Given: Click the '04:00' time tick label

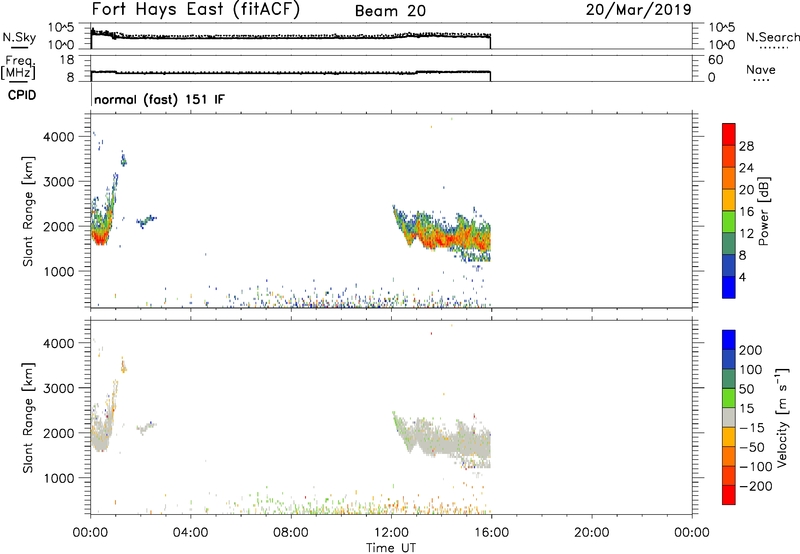Looking at the screenshot, I should pyautogui.click(x=190, y=533).
